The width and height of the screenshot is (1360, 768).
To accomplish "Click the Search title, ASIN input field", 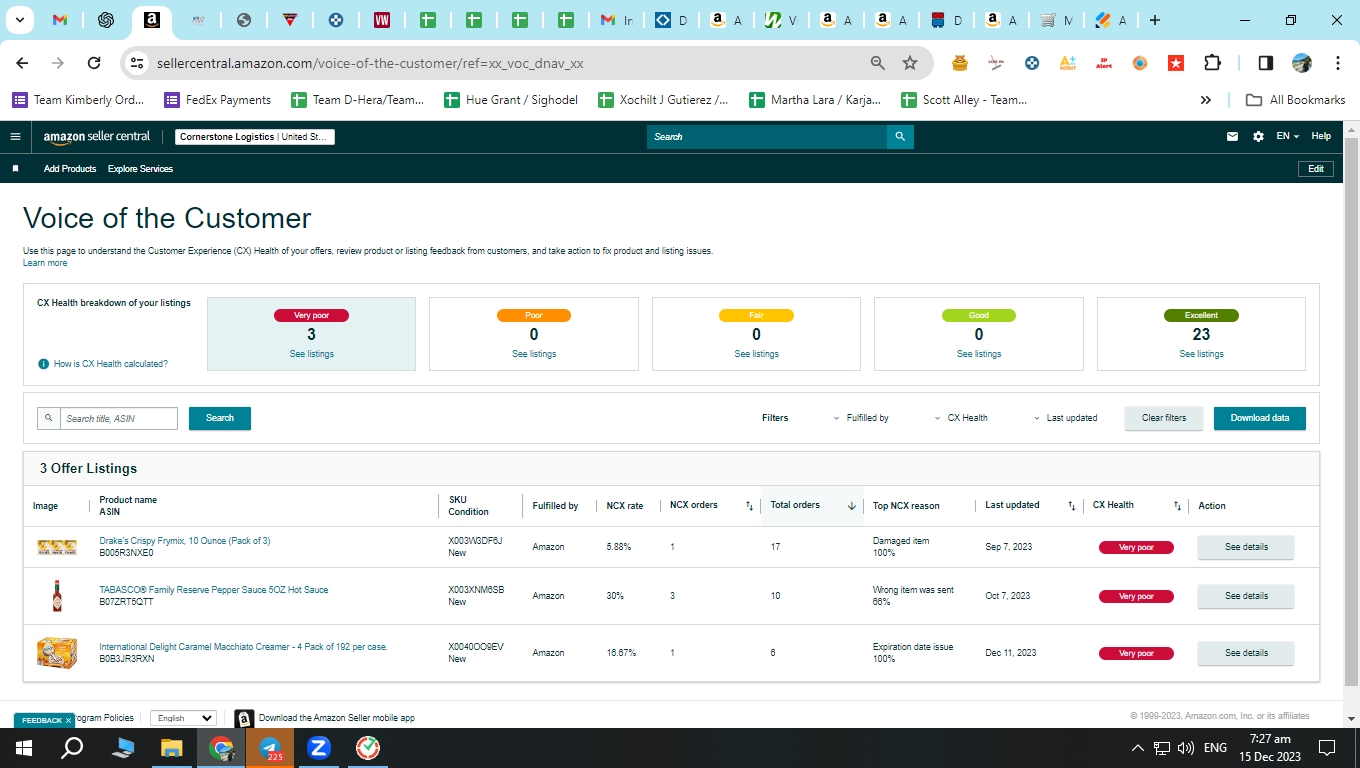I will coord(119,418).
